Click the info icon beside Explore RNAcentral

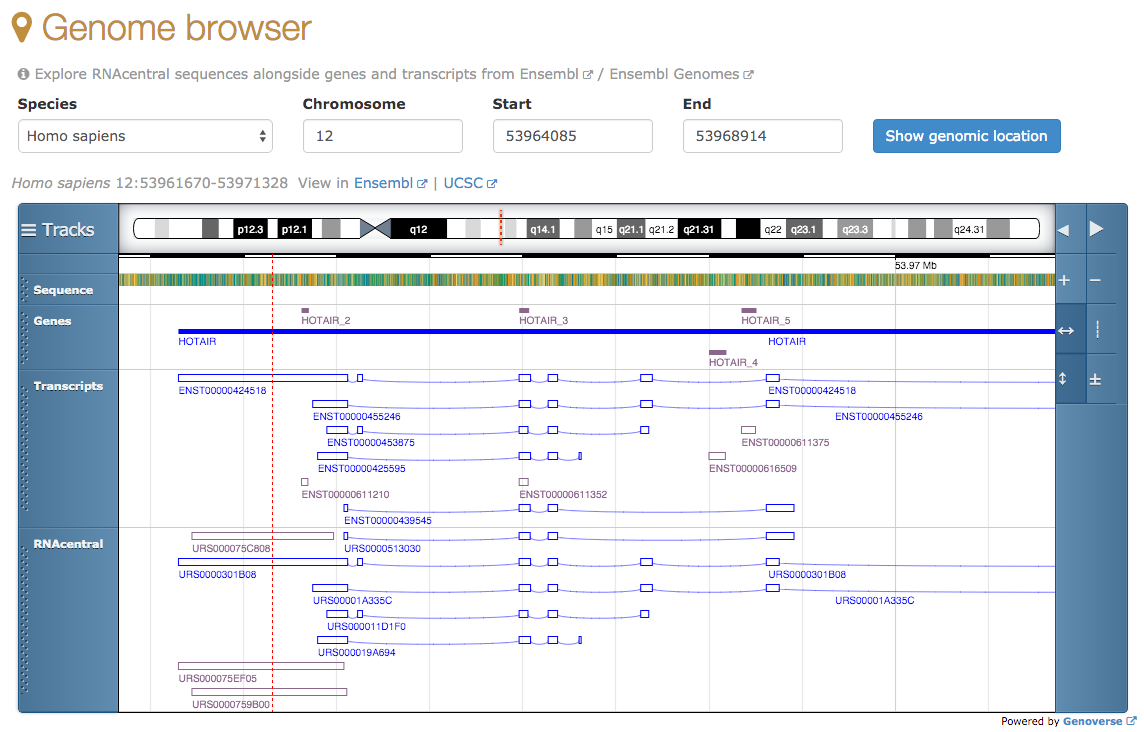[x=23, y=74]
